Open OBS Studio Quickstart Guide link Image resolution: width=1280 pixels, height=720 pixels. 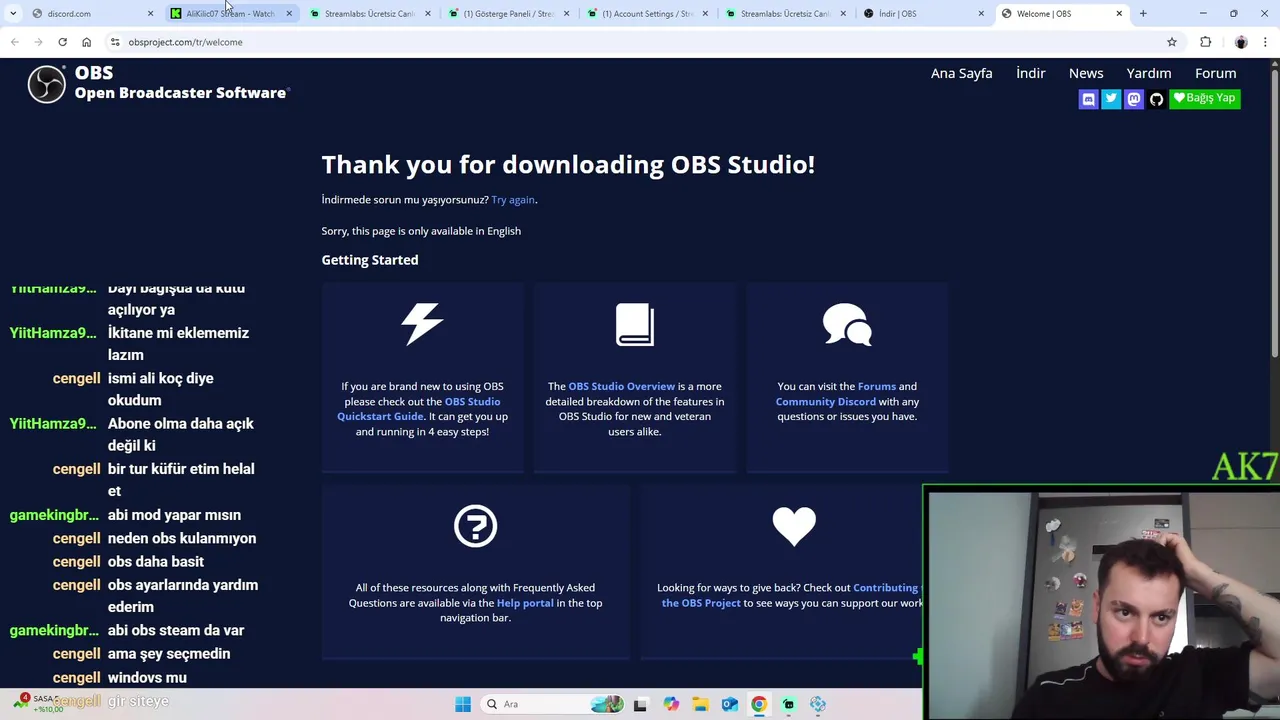pyautogui.click(x=419, y=409)
